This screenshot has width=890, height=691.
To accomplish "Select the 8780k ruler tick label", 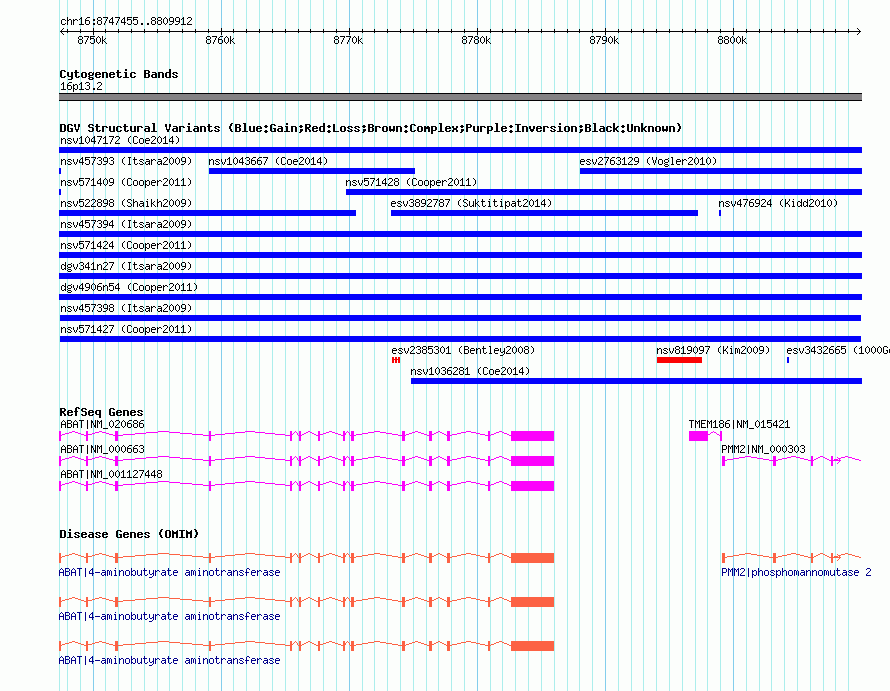I will point(476,40).
